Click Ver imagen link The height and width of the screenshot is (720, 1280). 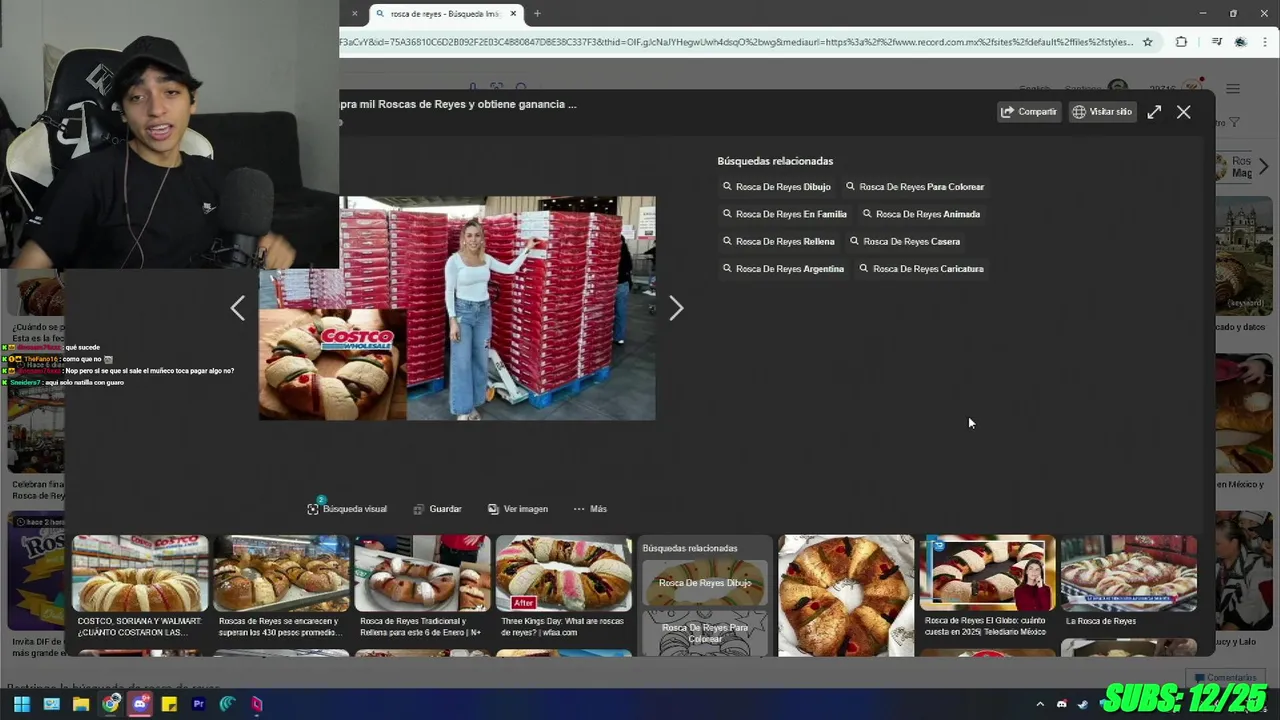tap(517, 509)
